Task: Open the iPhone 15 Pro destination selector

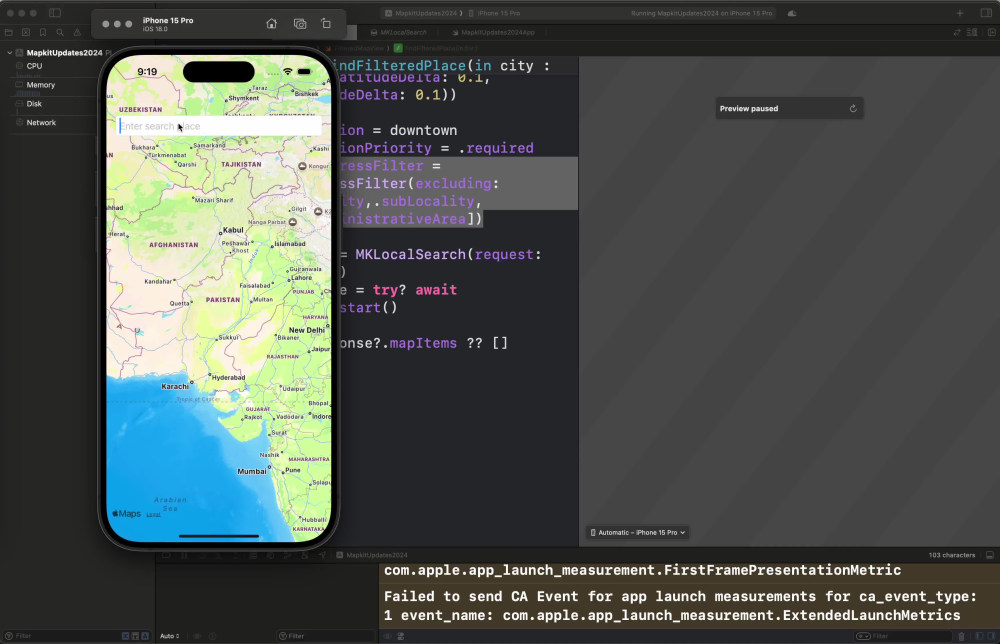Action: click(x=494, y=13)
